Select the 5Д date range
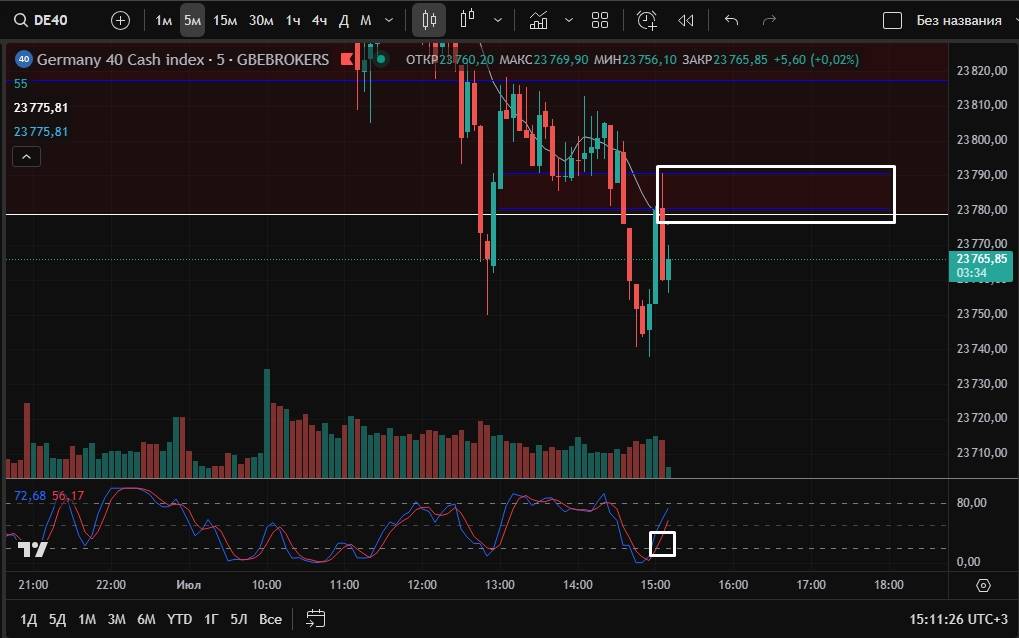 58,619
